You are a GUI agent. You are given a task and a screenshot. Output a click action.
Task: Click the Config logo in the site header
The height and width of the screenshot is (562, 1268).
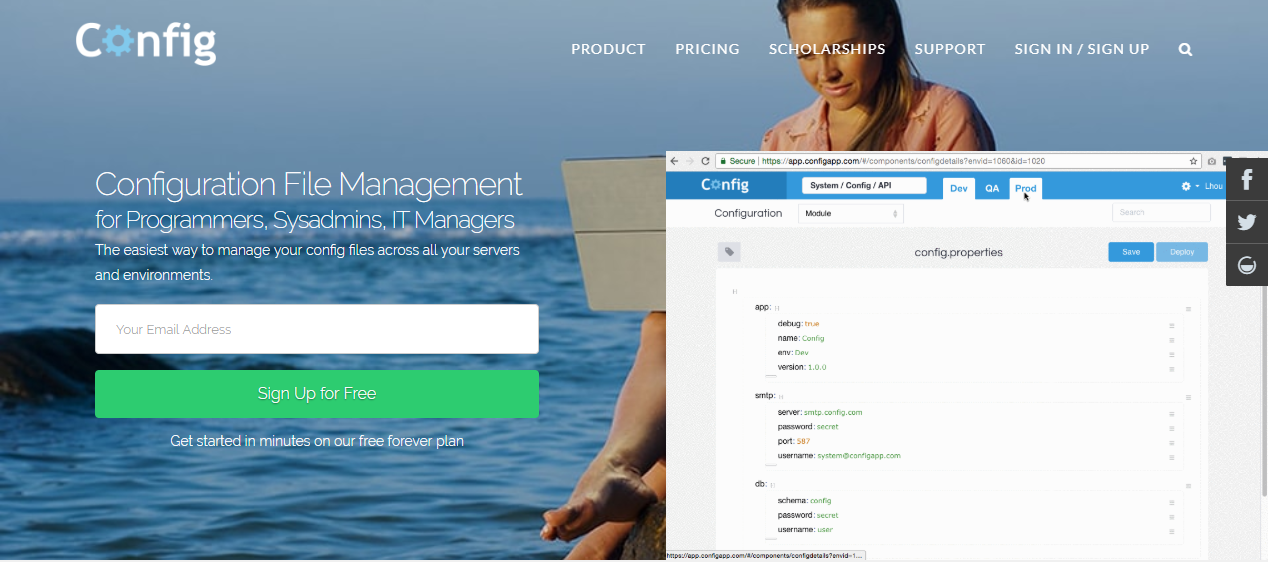146,43
